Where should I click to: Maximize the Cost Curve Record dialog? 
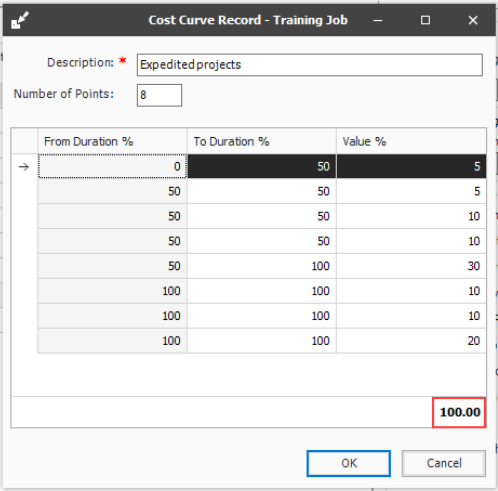[425, 20]
